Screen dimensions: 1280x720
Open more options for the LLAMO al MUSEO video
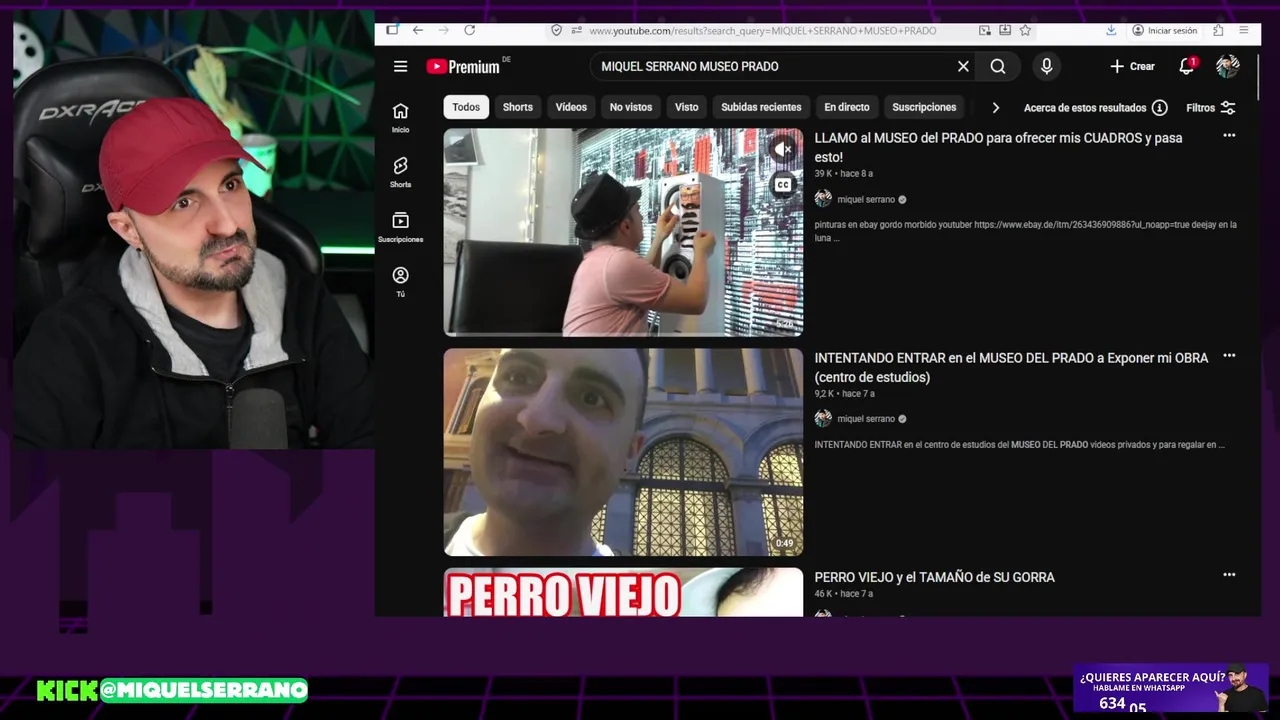coord(1229,135)
